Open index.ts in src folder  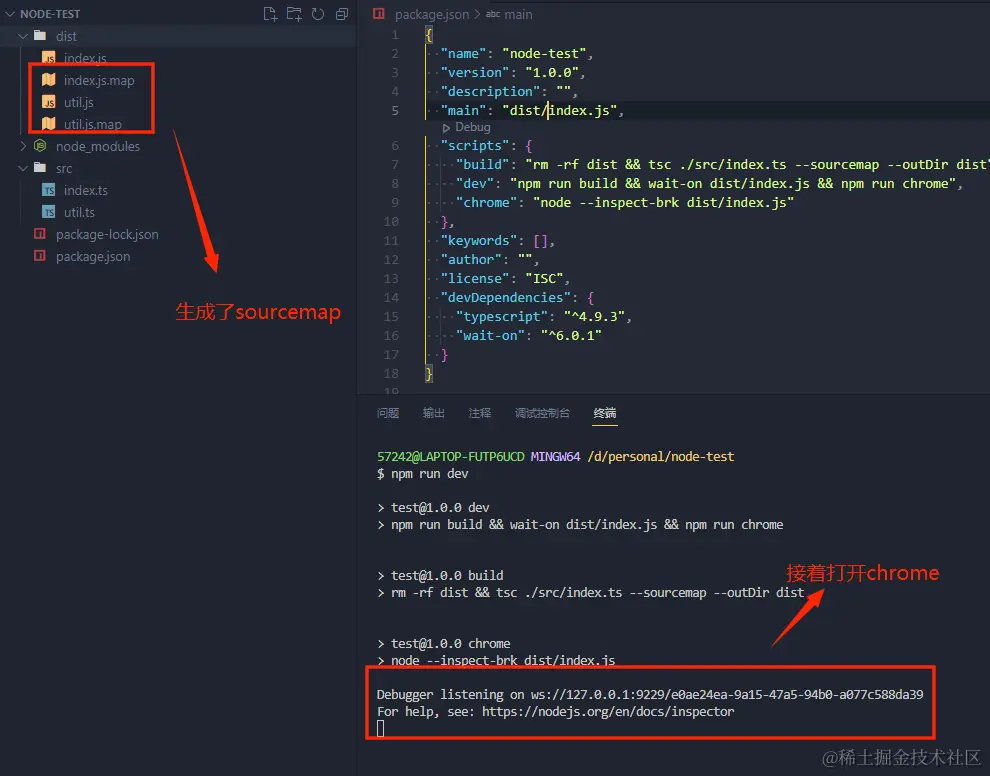click(x=85, y=190)
